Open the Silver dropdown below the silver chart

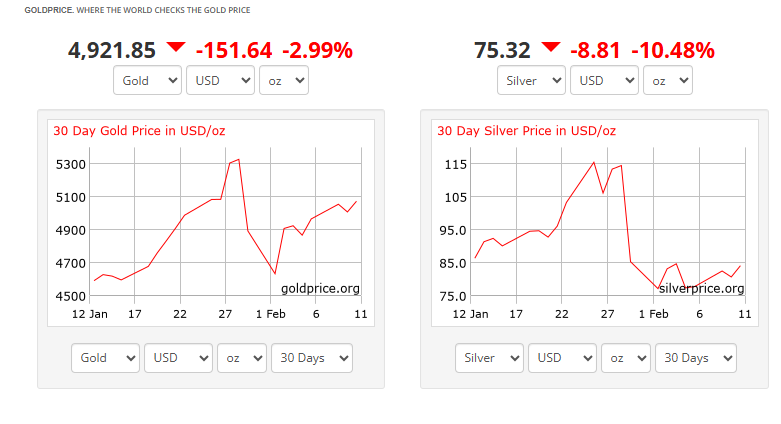pos(489,357)
